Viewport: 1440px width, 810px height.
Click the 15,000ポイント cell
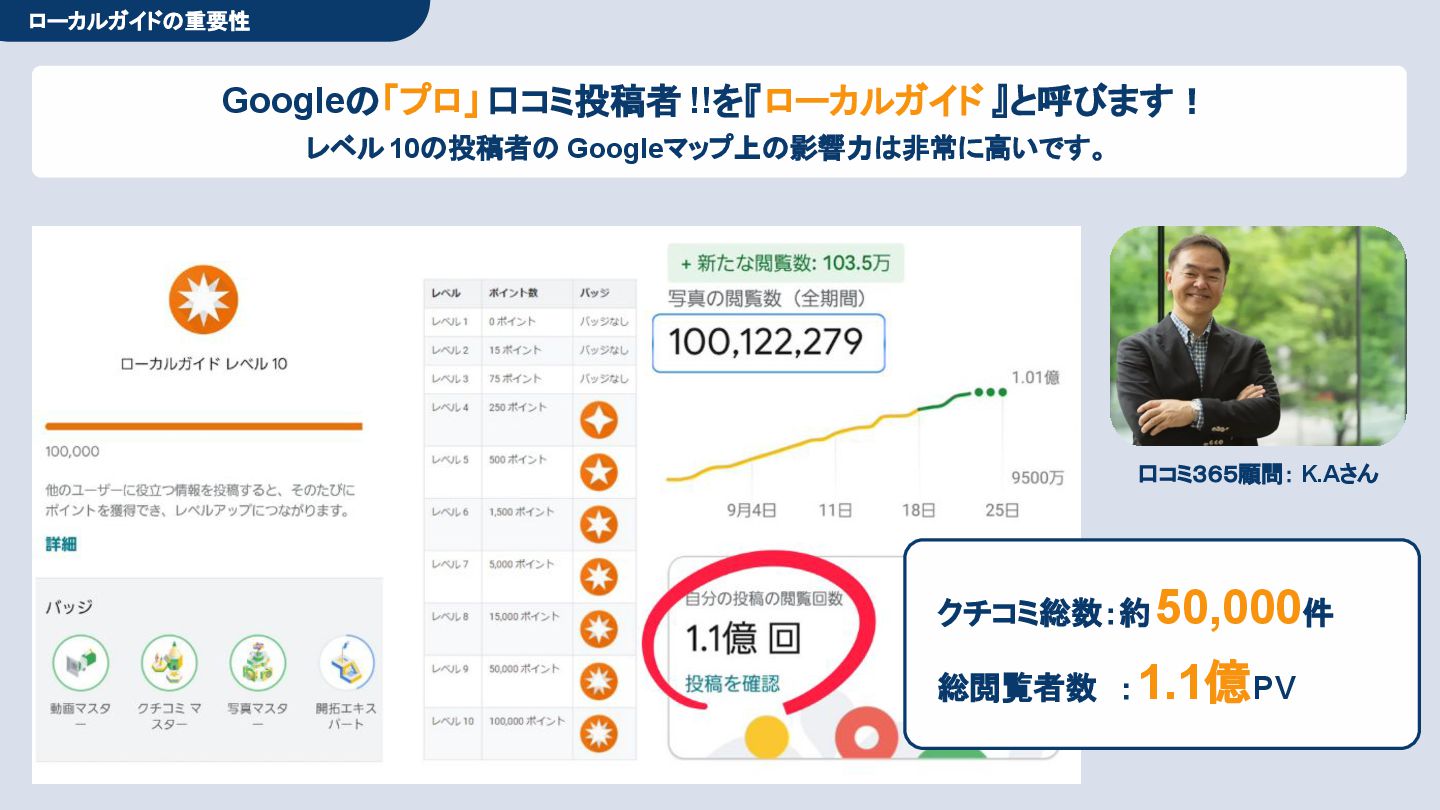click(x=524, y=616)
